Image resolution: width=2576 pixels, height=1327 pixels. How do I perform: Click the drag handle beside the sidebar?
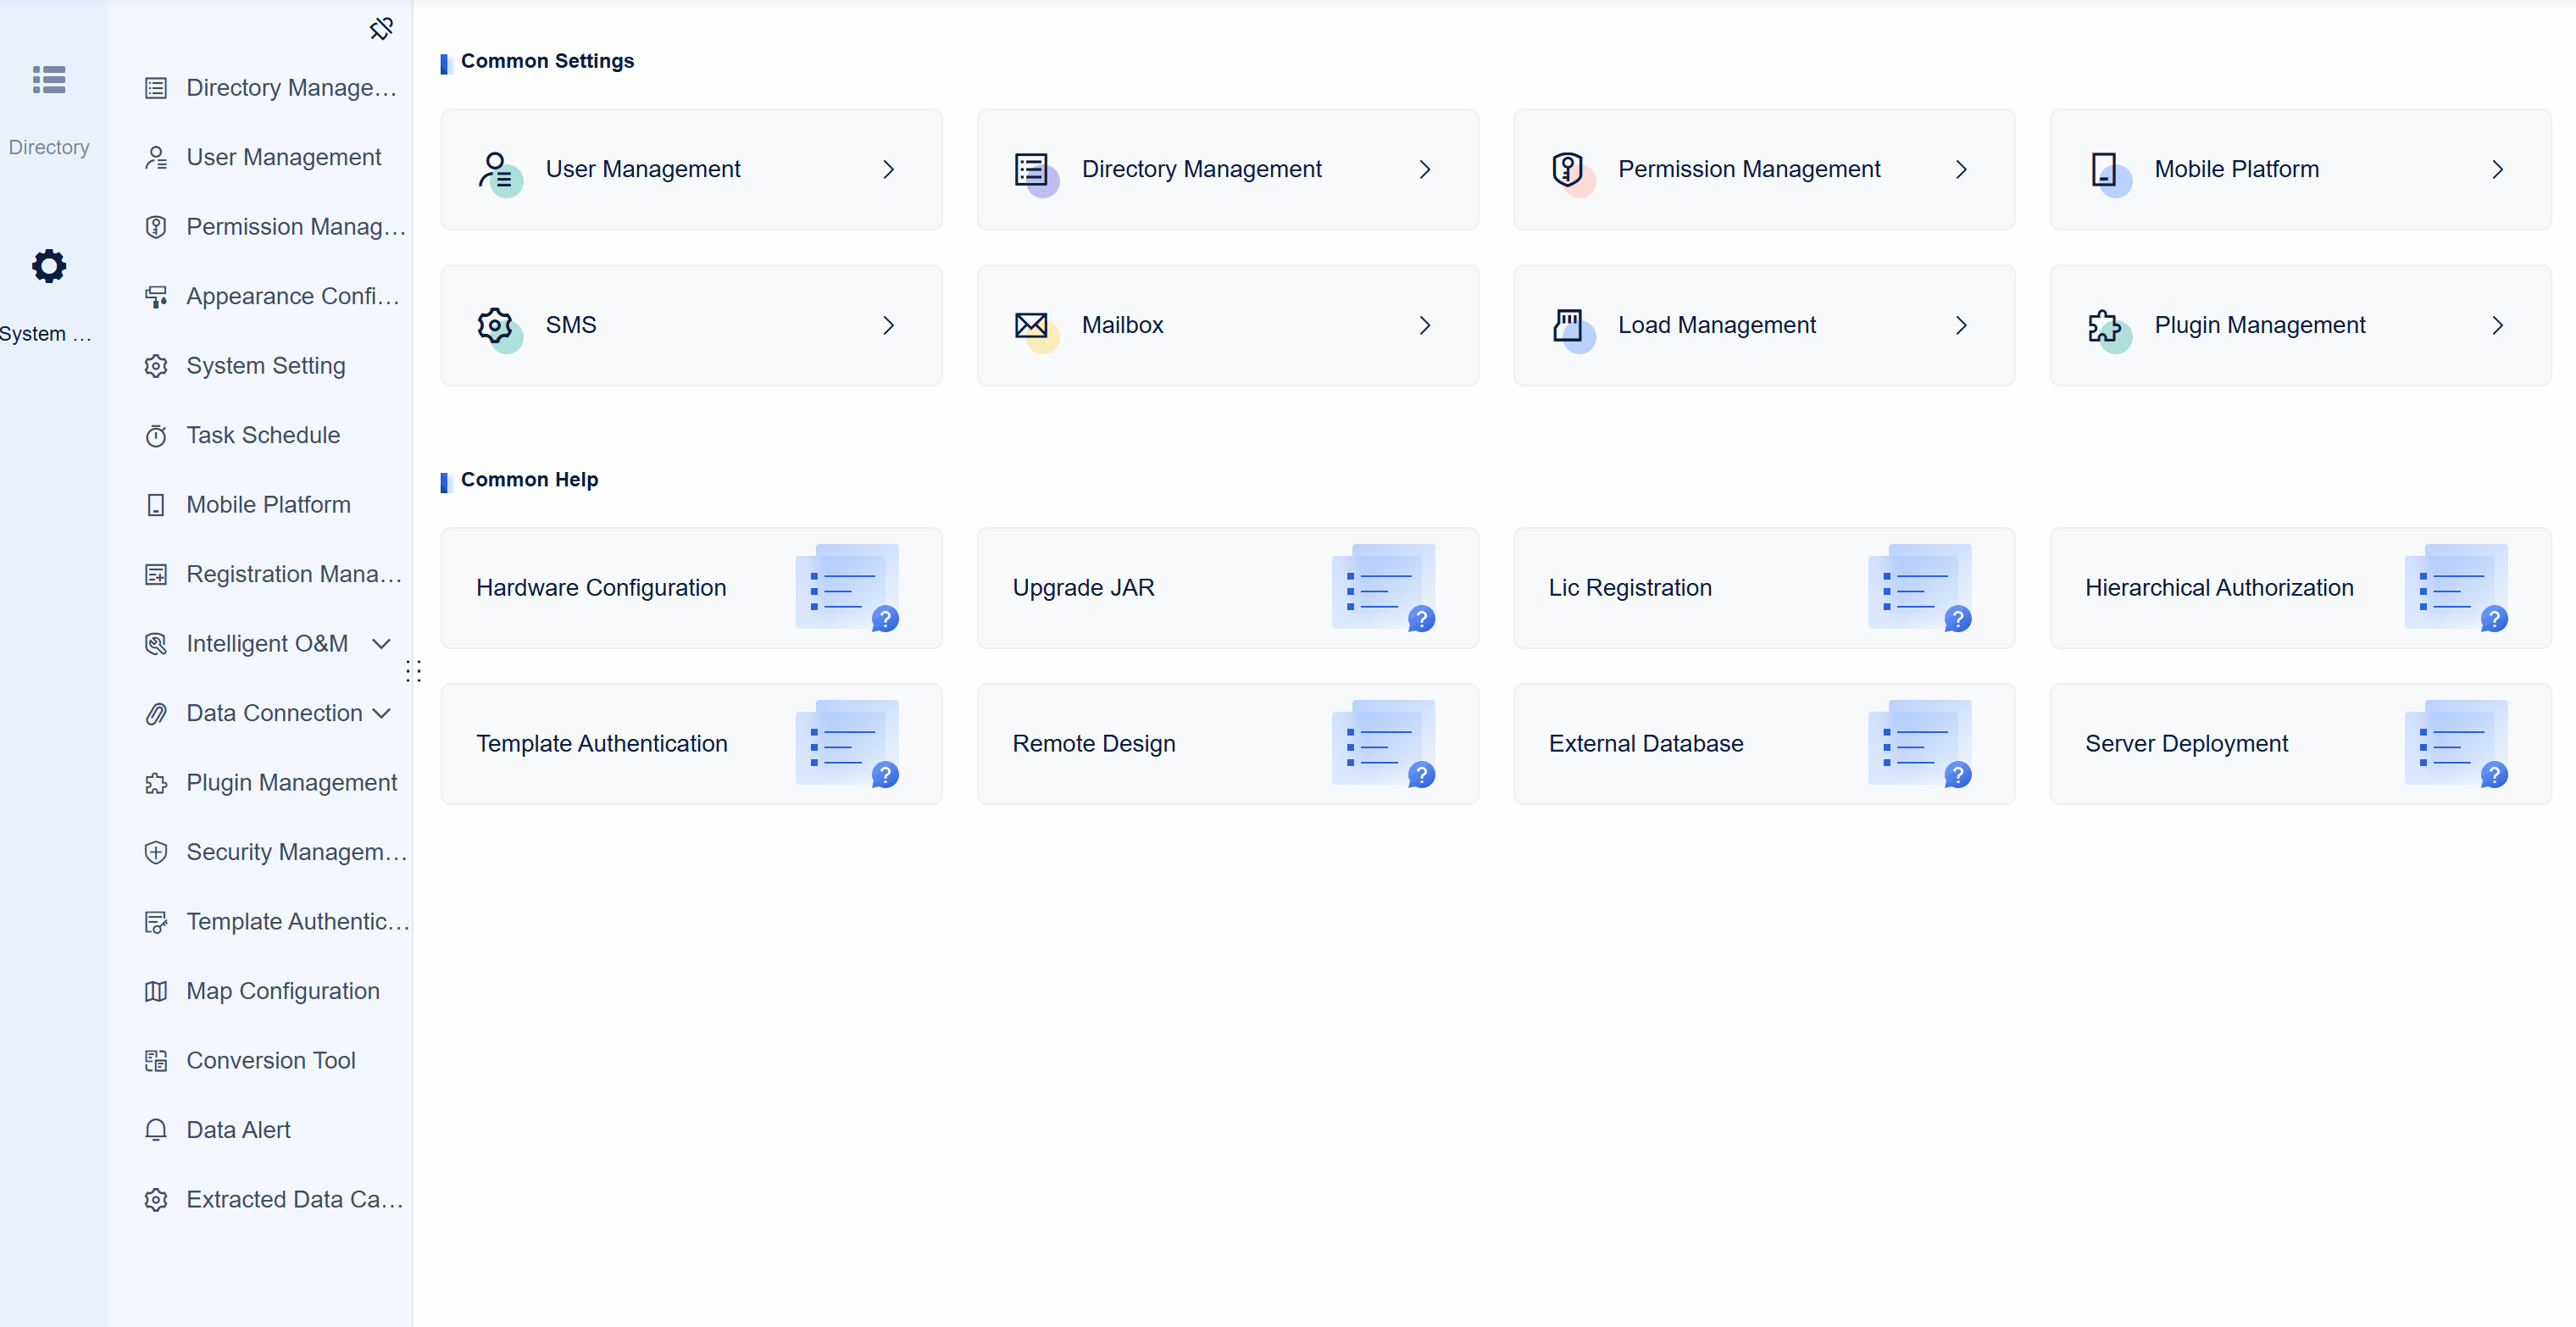(x=415, y=671)
